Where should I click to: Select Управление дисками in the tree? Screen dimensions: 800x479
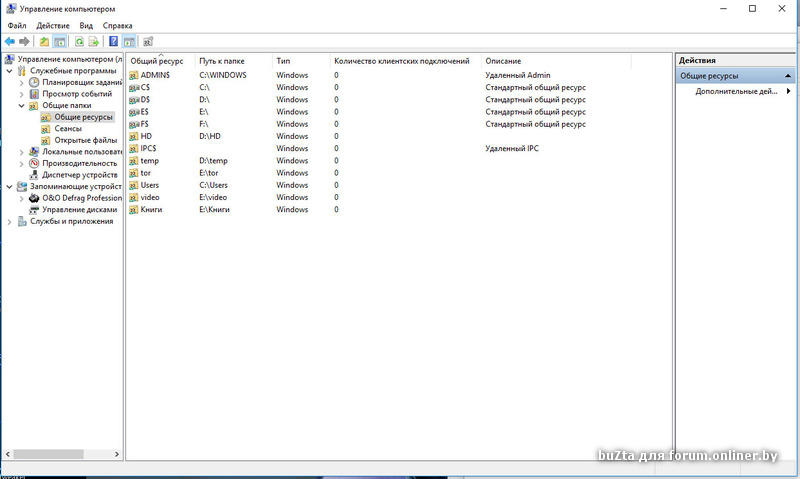pyautogui.click(x=79, y=210)
